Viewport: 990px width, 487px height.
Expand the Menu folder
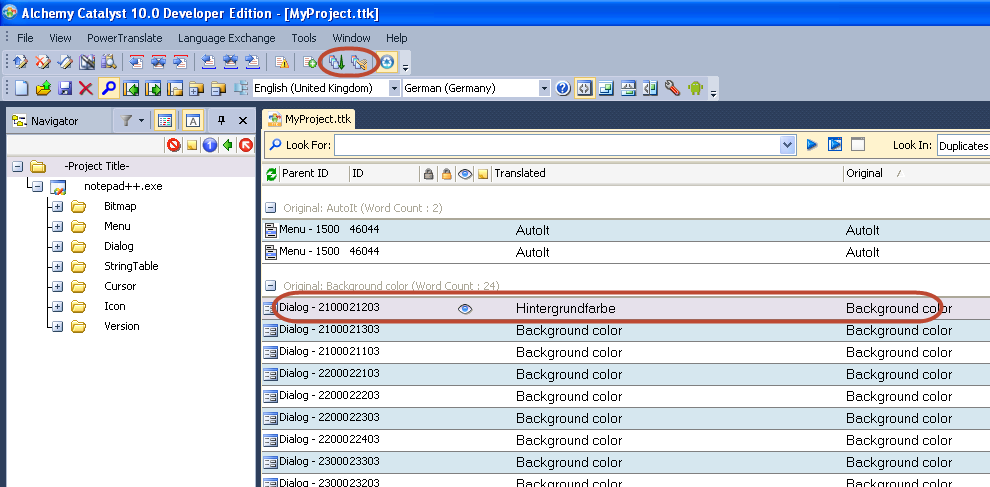57,227
